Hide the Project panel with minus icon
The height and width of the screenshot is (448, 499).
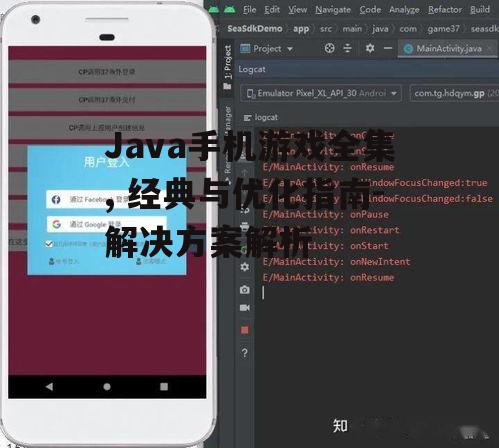click(388, 48)
